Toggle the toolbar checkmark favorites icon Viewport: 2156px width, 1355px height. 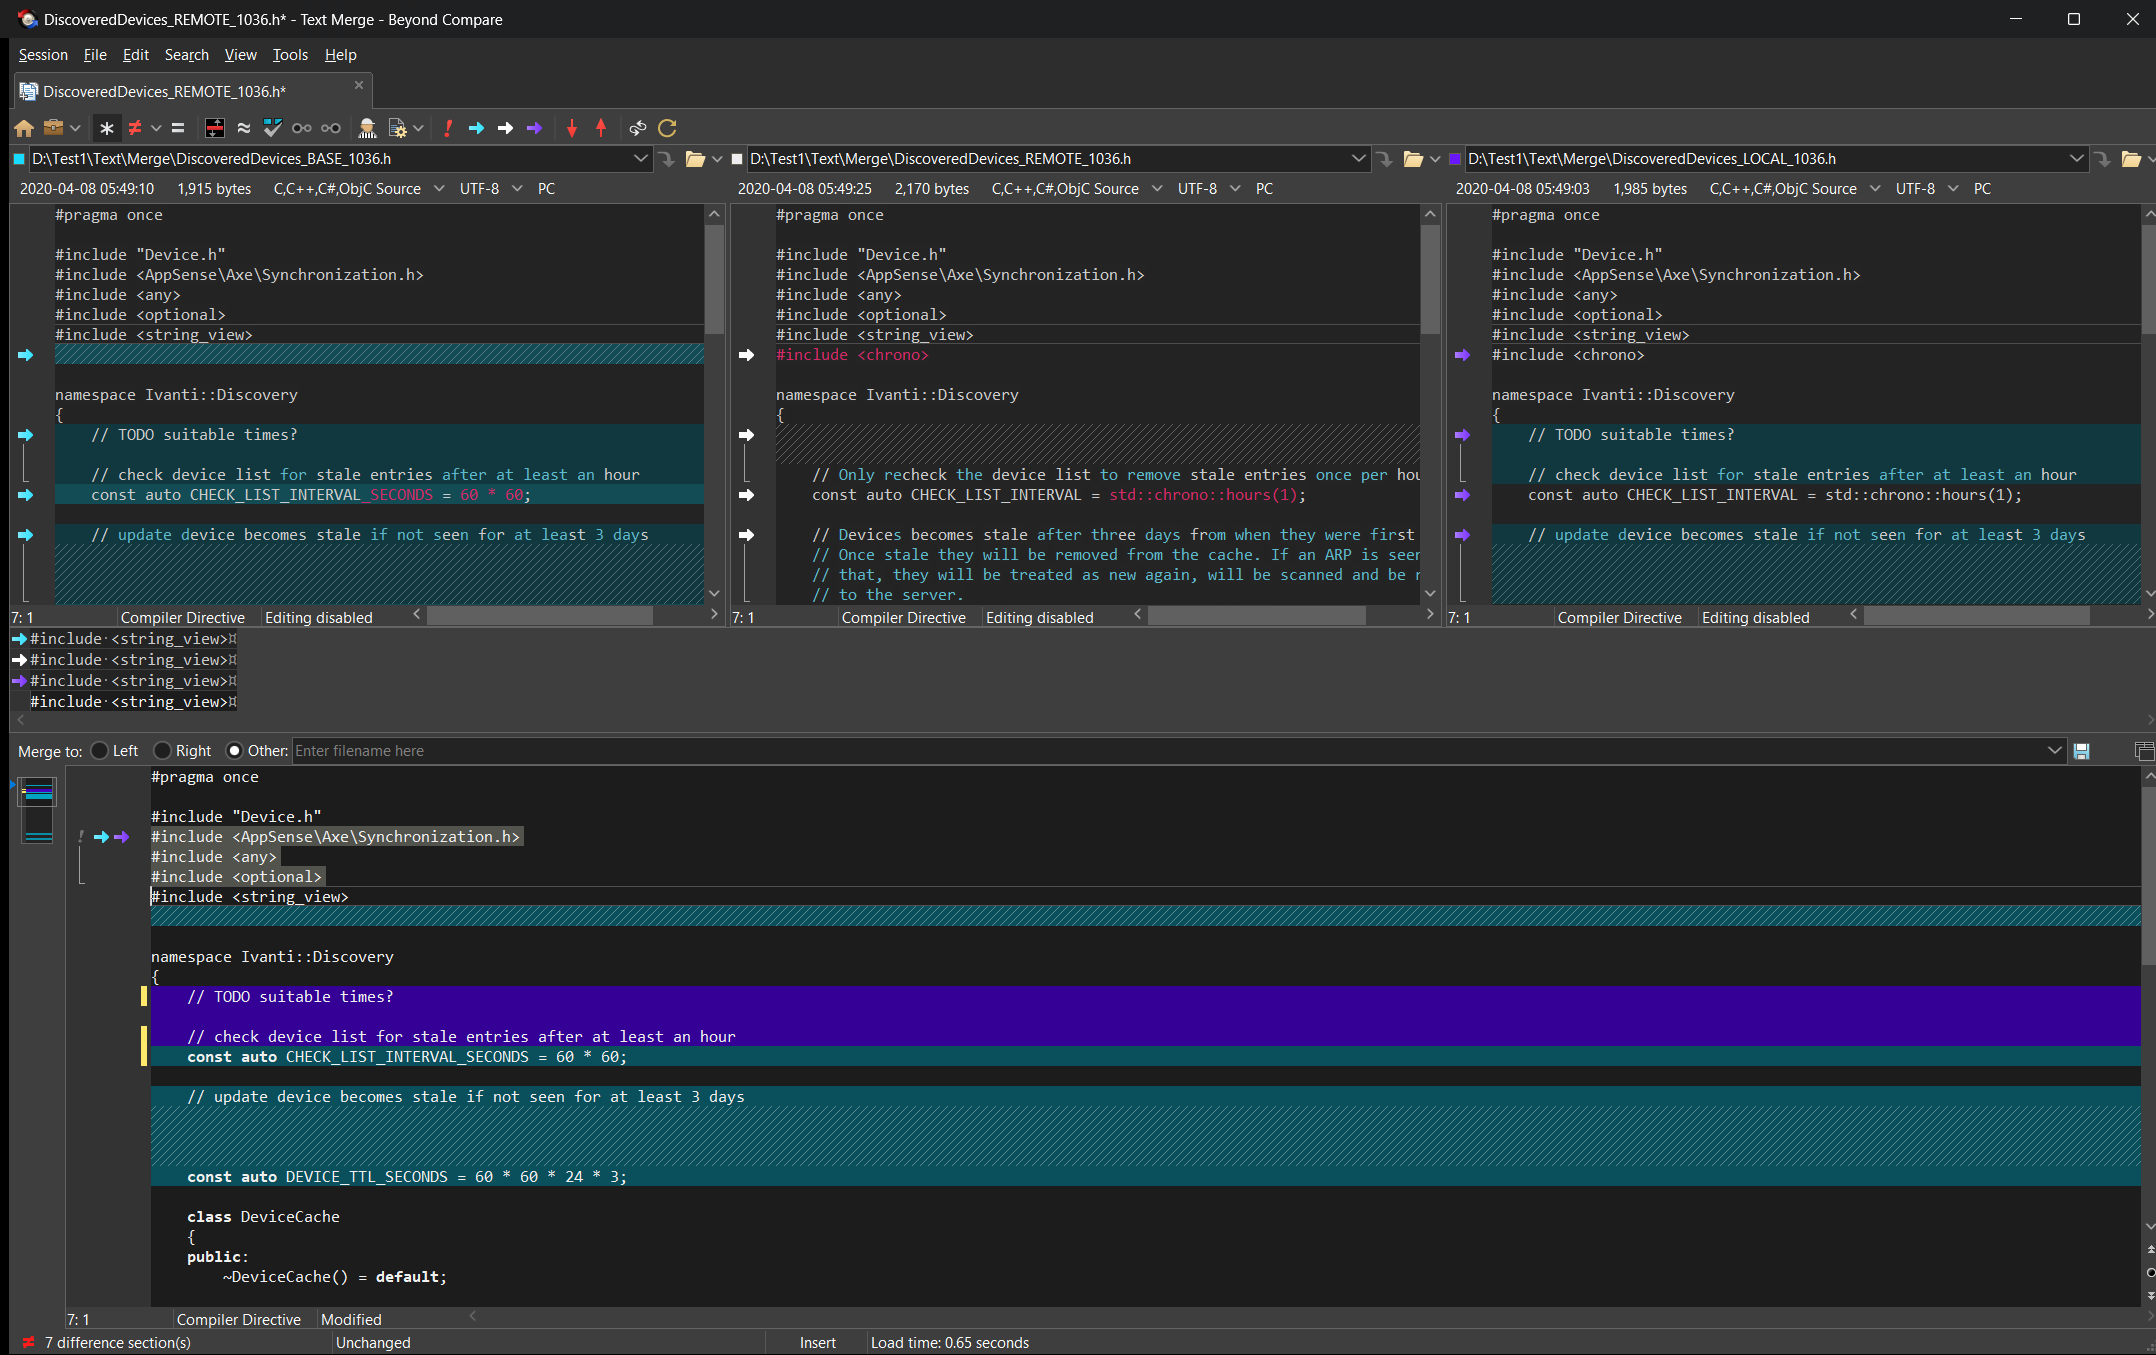click(272, 128)
